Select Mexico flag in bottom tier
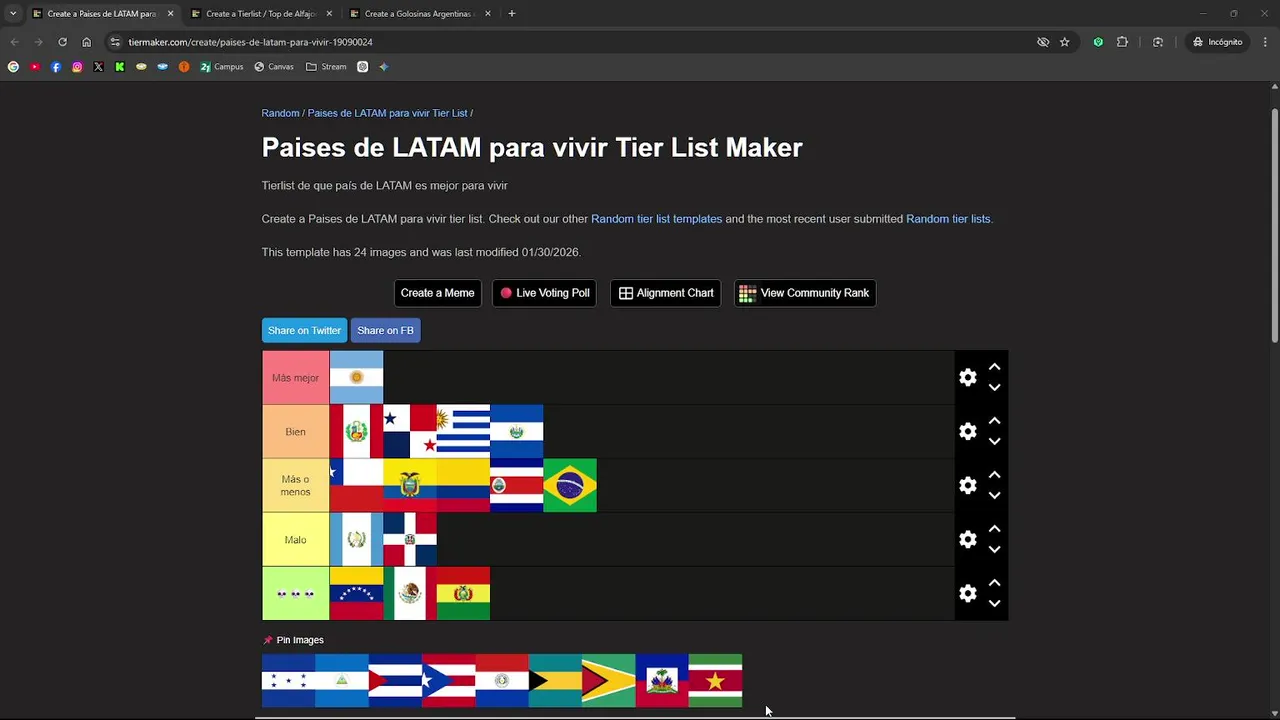 point(410,594)
